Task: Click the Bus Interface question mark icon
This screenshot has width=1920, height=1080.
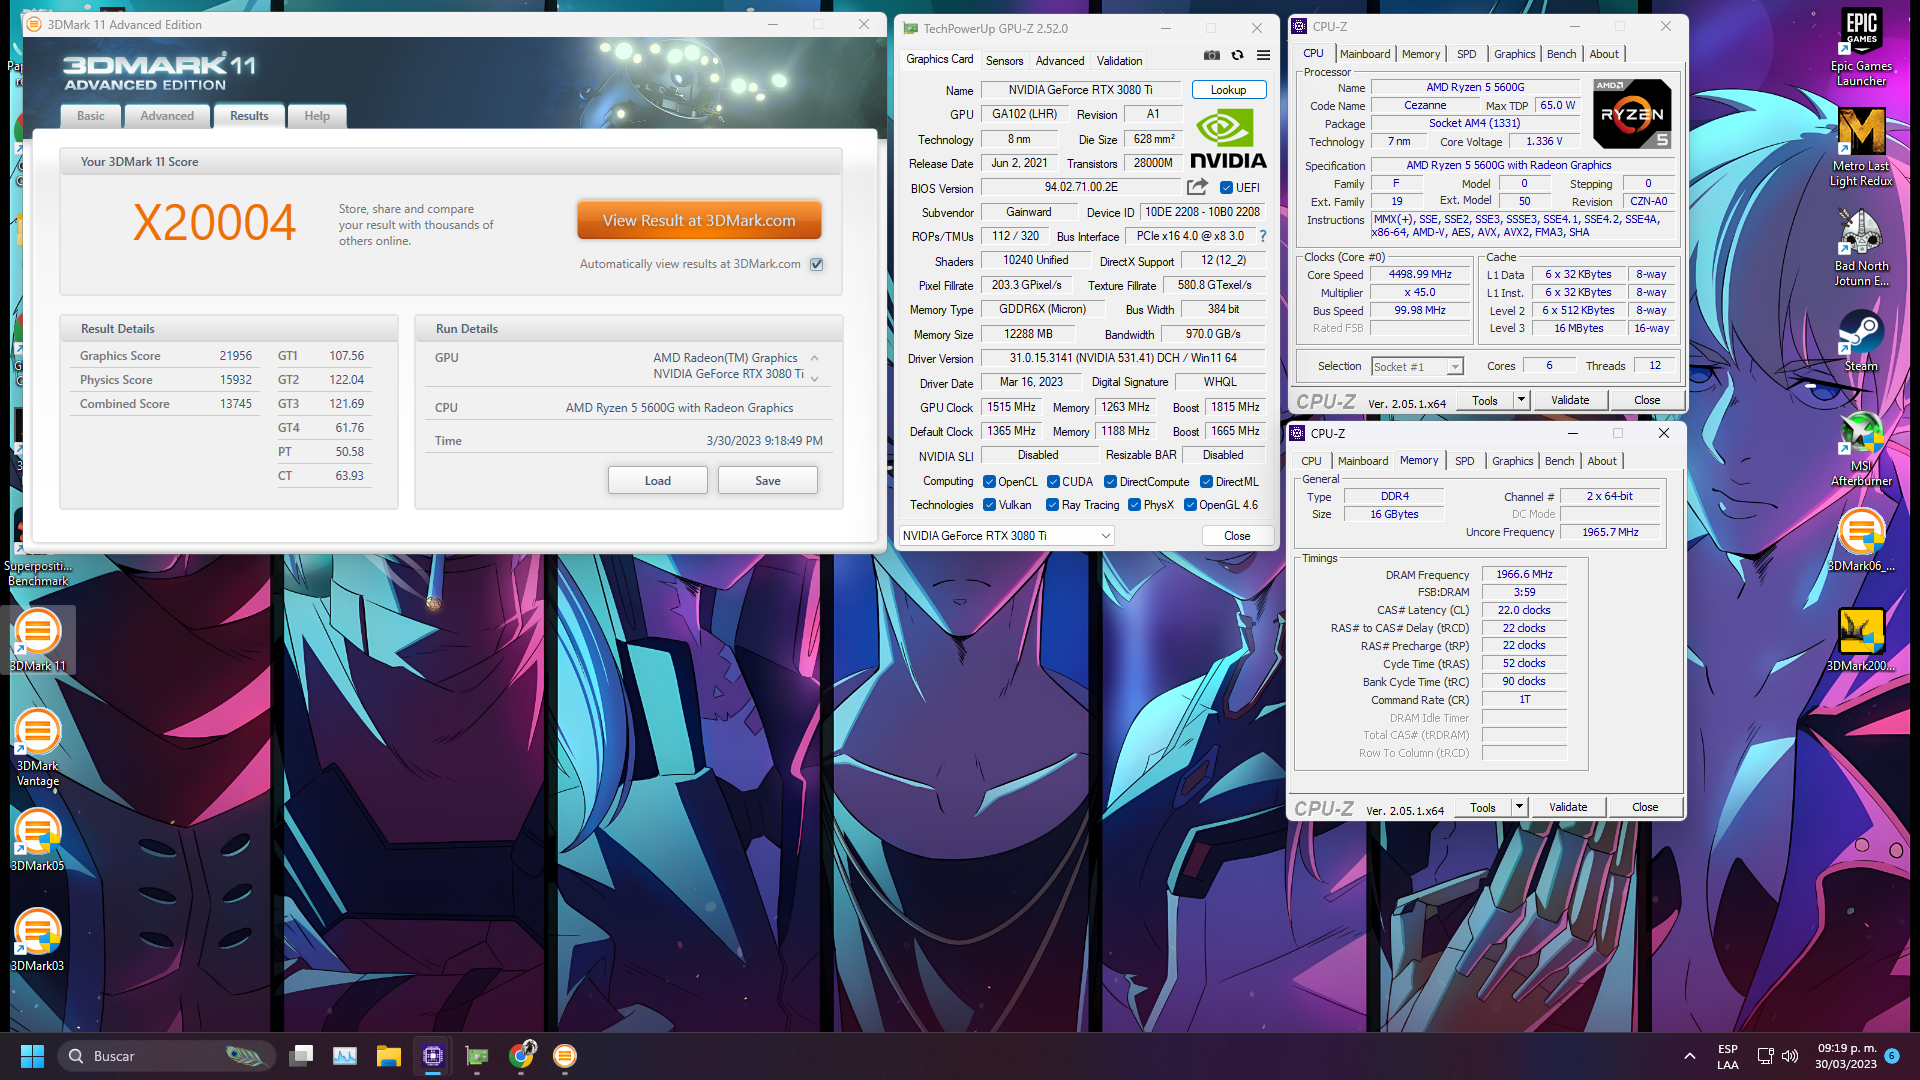Action: (x=1263, y=237)
